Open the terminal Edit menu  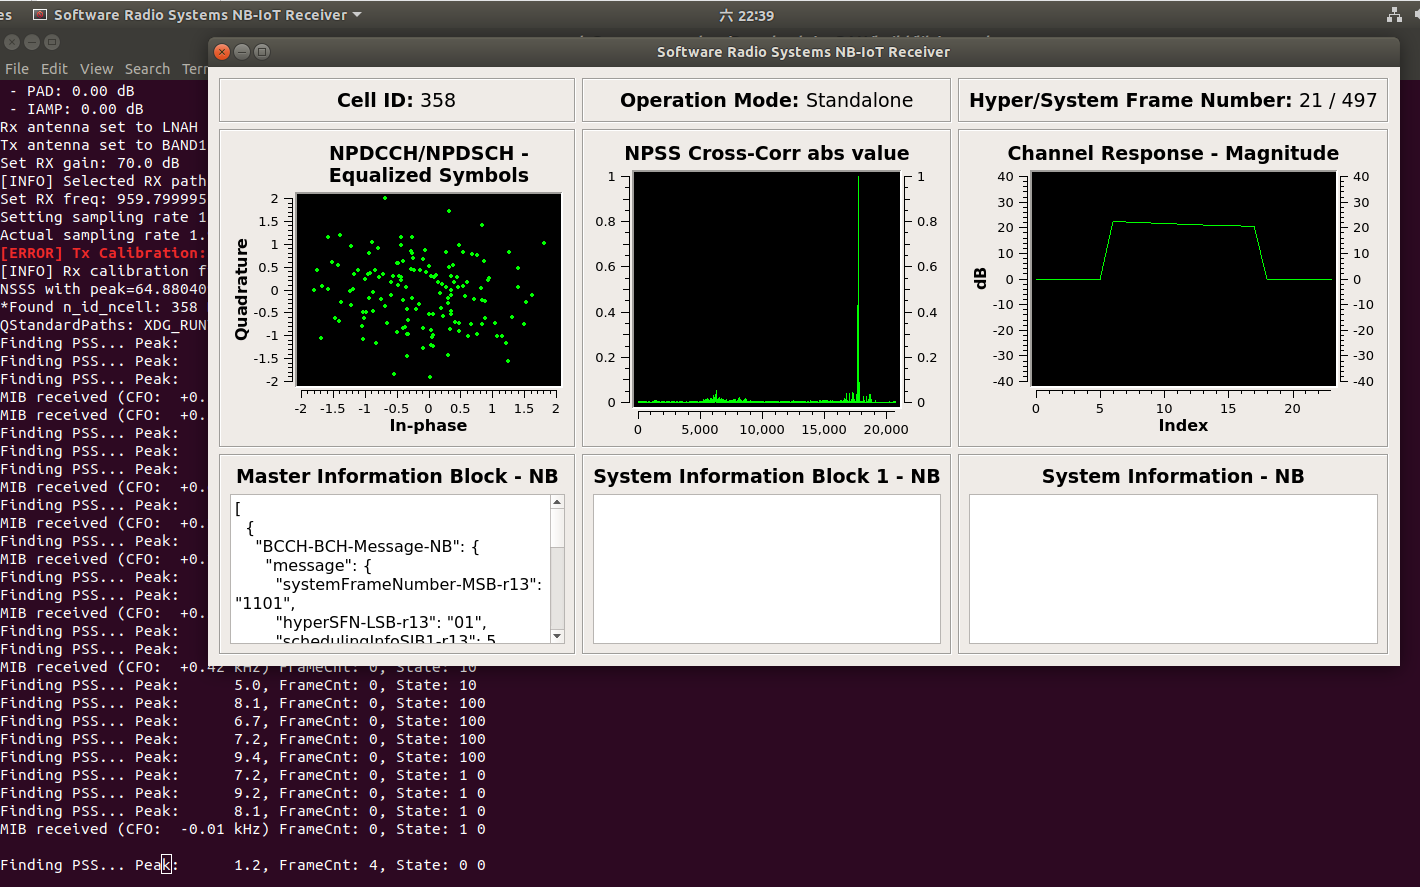tap(54, 69)
